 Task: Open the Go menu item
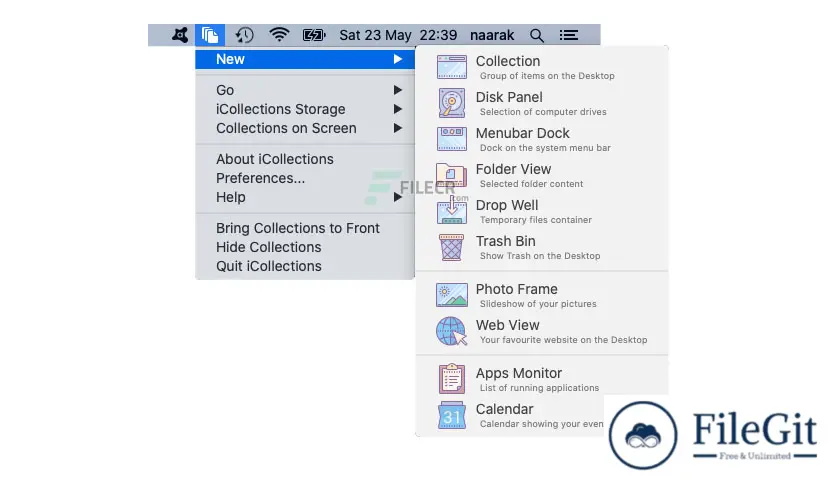click(x=305, y=90)
